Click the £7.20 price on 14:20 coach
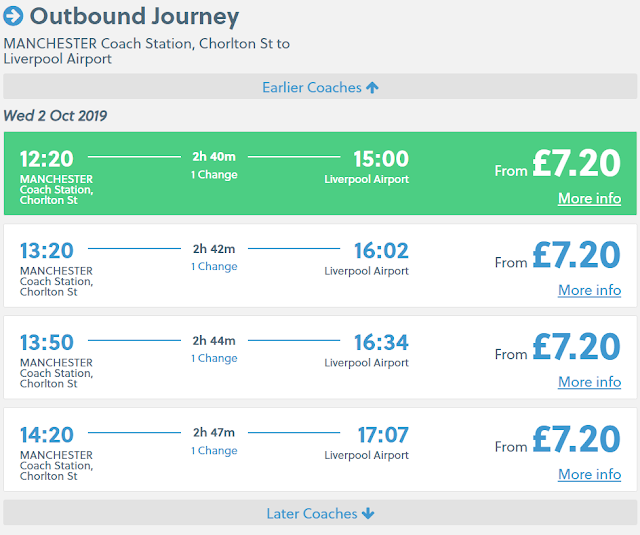 [x=576, y=439]
